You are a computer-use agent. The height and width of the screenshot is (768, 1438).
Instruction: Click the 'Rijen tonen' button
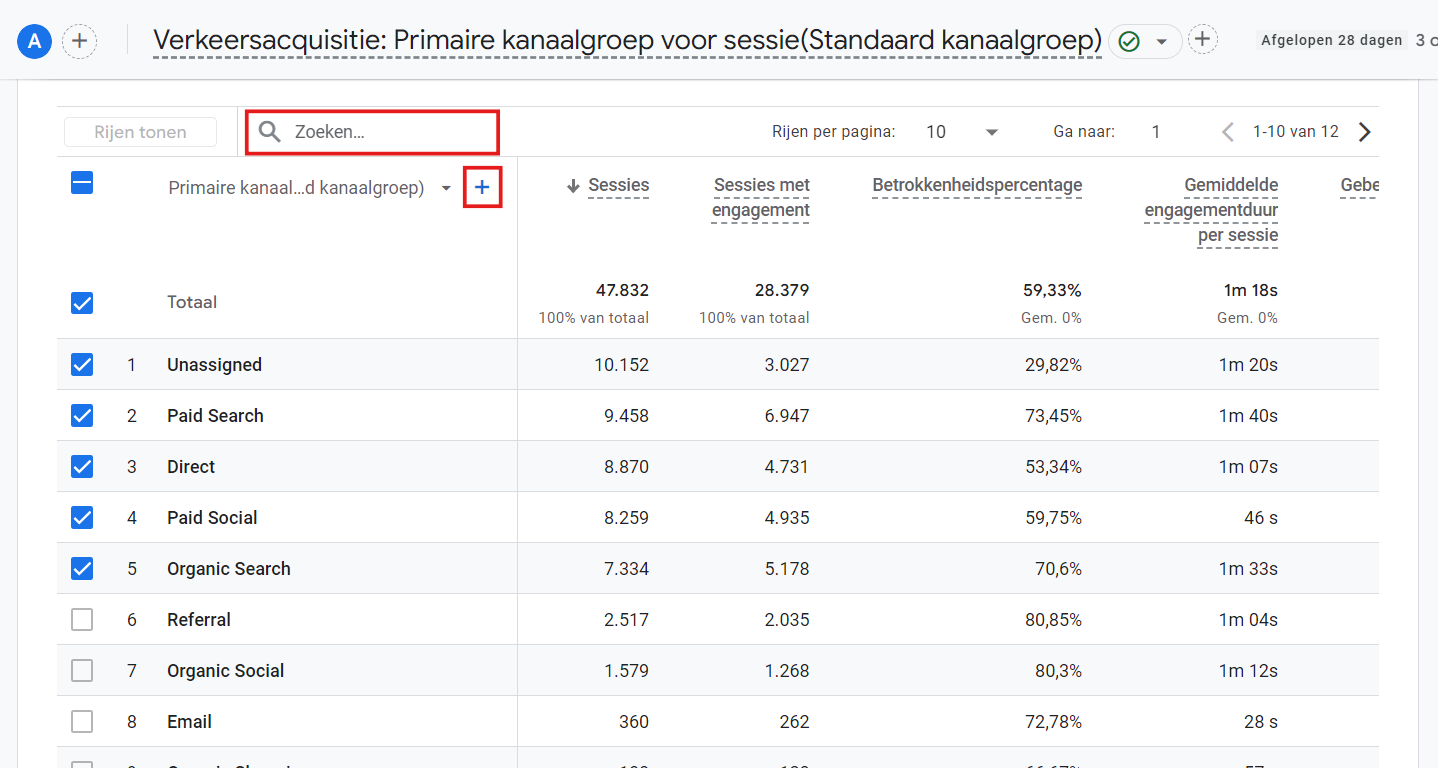140,132
